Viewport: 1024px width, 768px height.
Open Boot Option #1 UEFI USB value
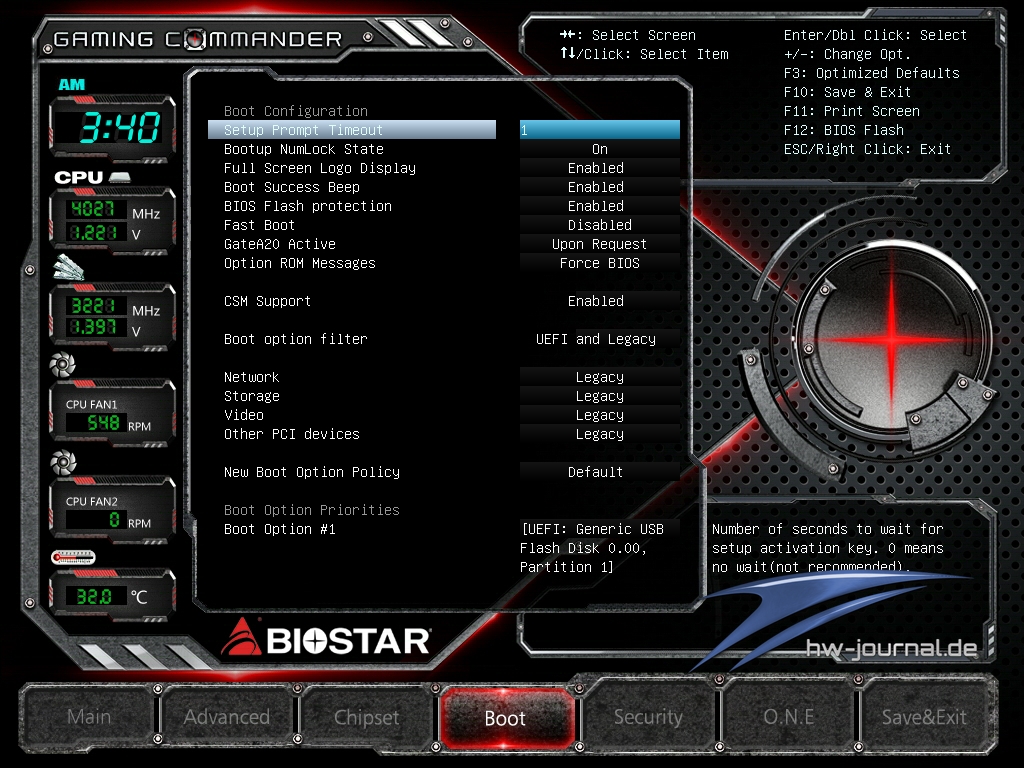(x=600, y=547)
